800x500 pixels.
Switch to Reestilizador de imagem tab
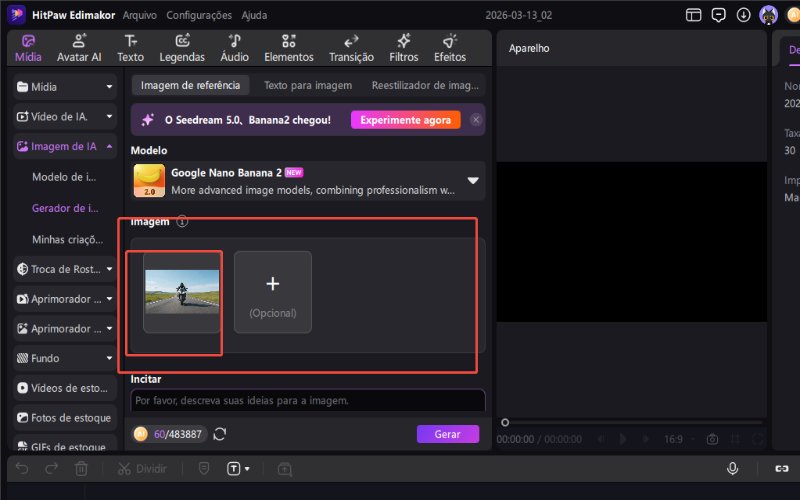tap(425, 85)
